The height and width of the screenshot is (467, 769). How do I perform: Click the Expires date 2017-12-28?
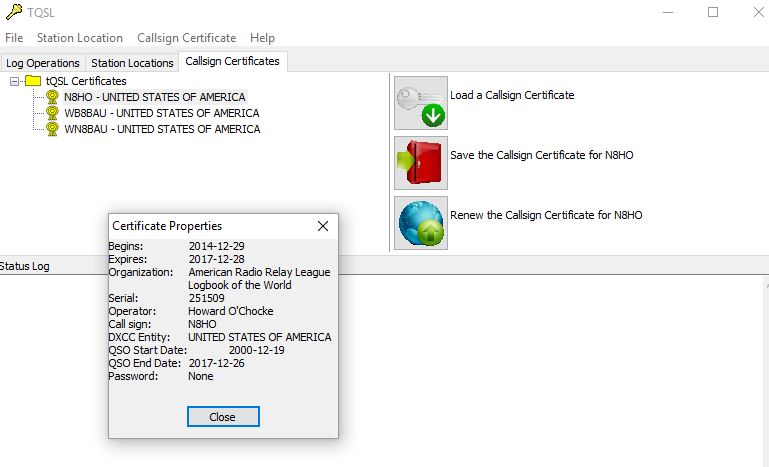click(x=216, y=259)
